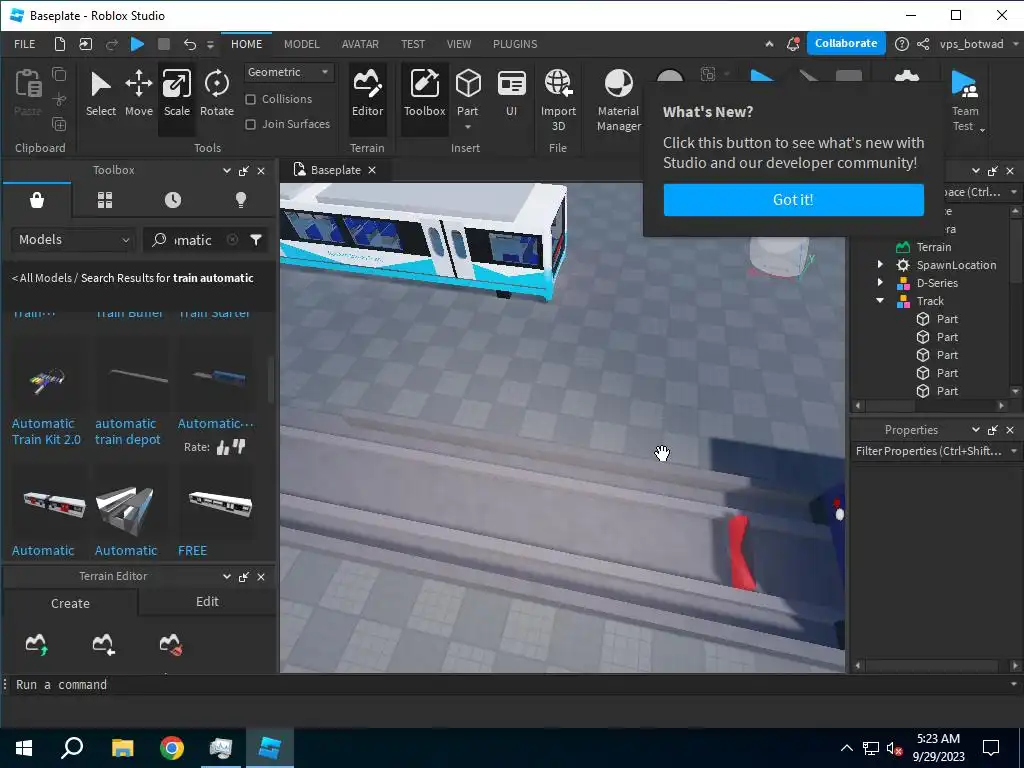Select Terrain in Explorer tree
The height and width of the screenshot is (768, 1024).
point(933,247)
